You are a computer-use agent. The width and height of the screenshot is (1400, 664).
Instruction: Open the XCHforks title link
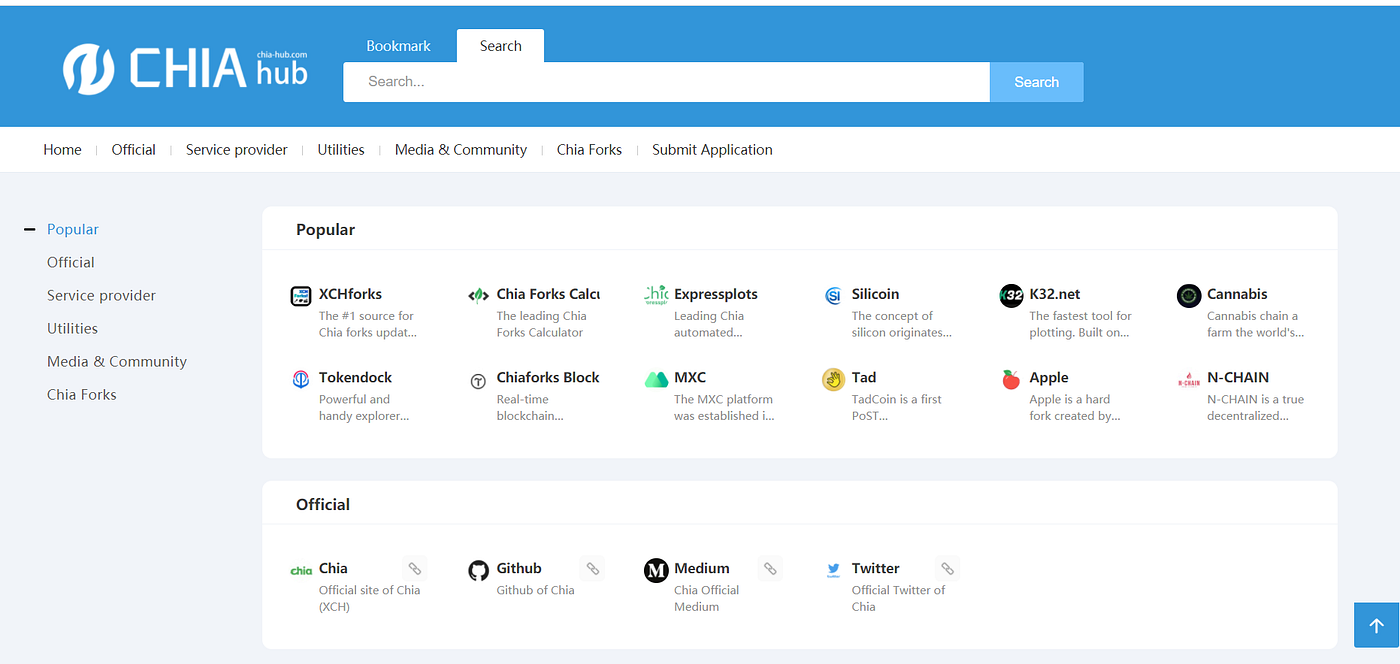350,294
